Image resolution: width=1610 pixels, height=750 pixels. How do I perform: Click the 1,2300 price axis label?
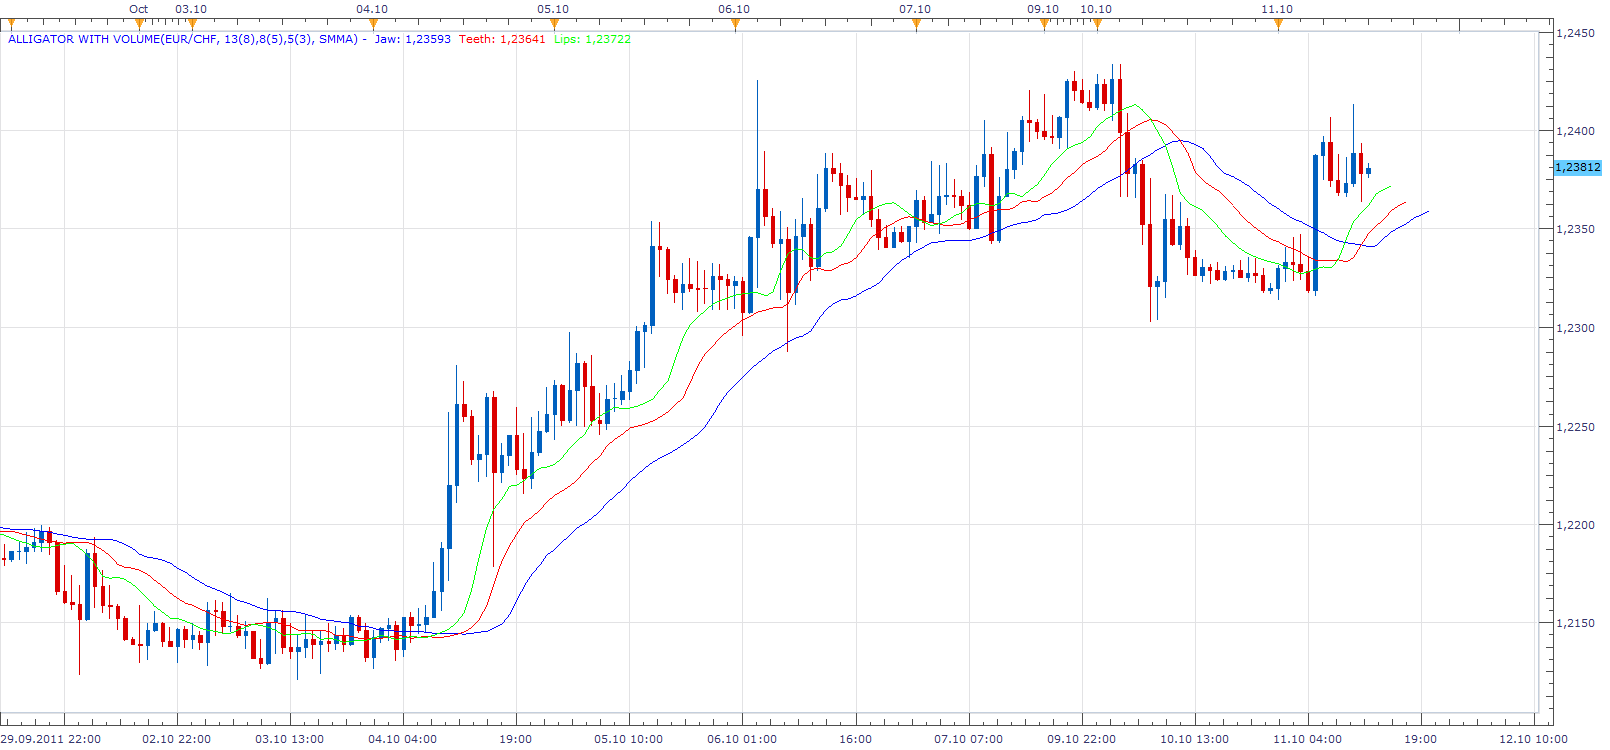(x=1575, y=328)
